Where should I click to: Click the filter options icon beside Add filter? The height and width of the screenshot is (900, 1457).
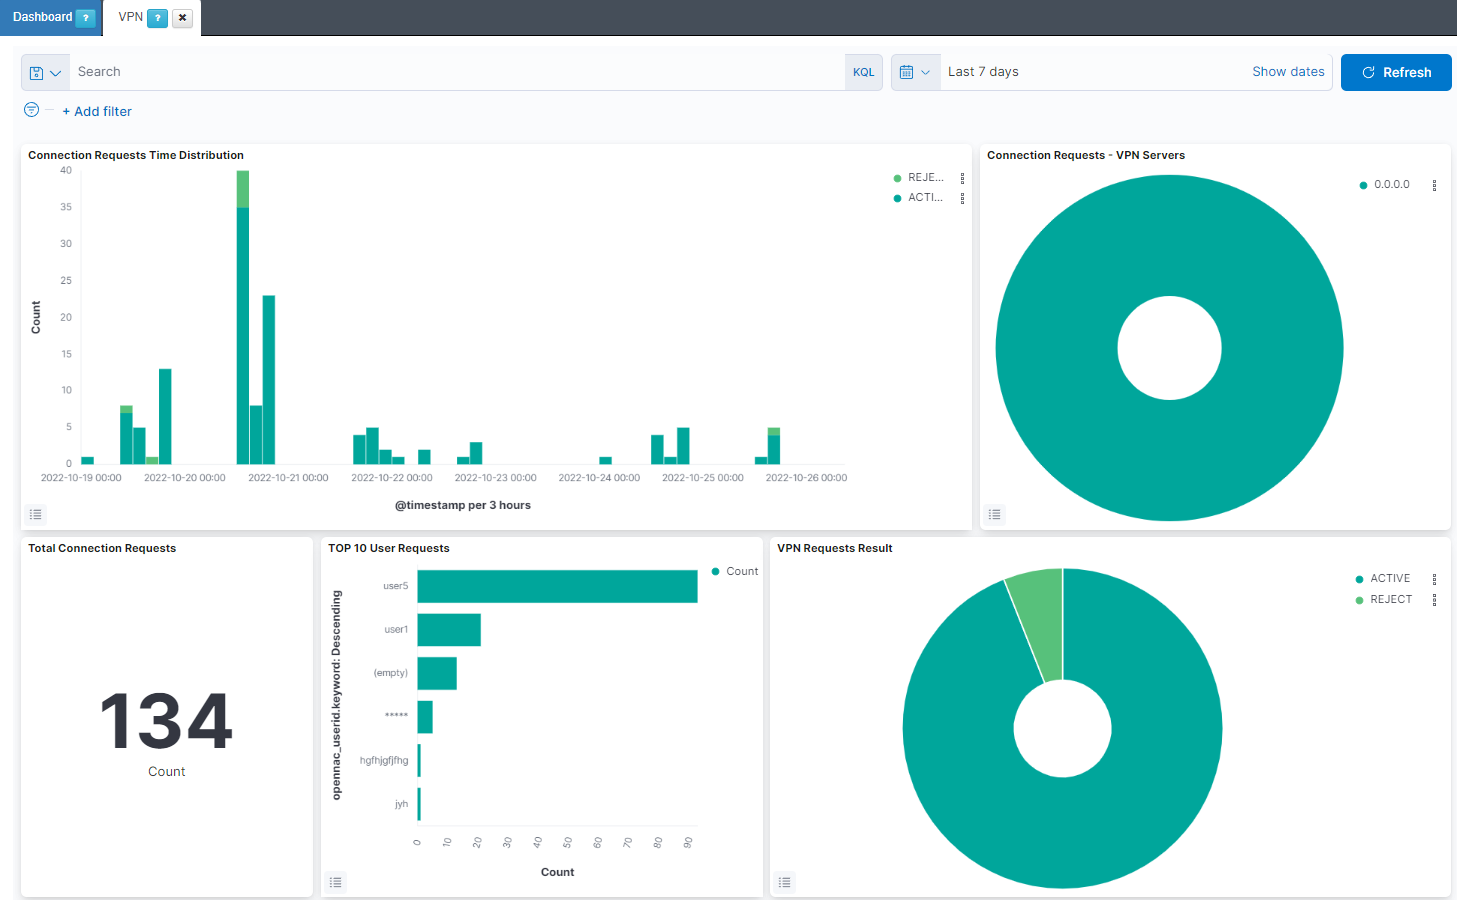32,110
